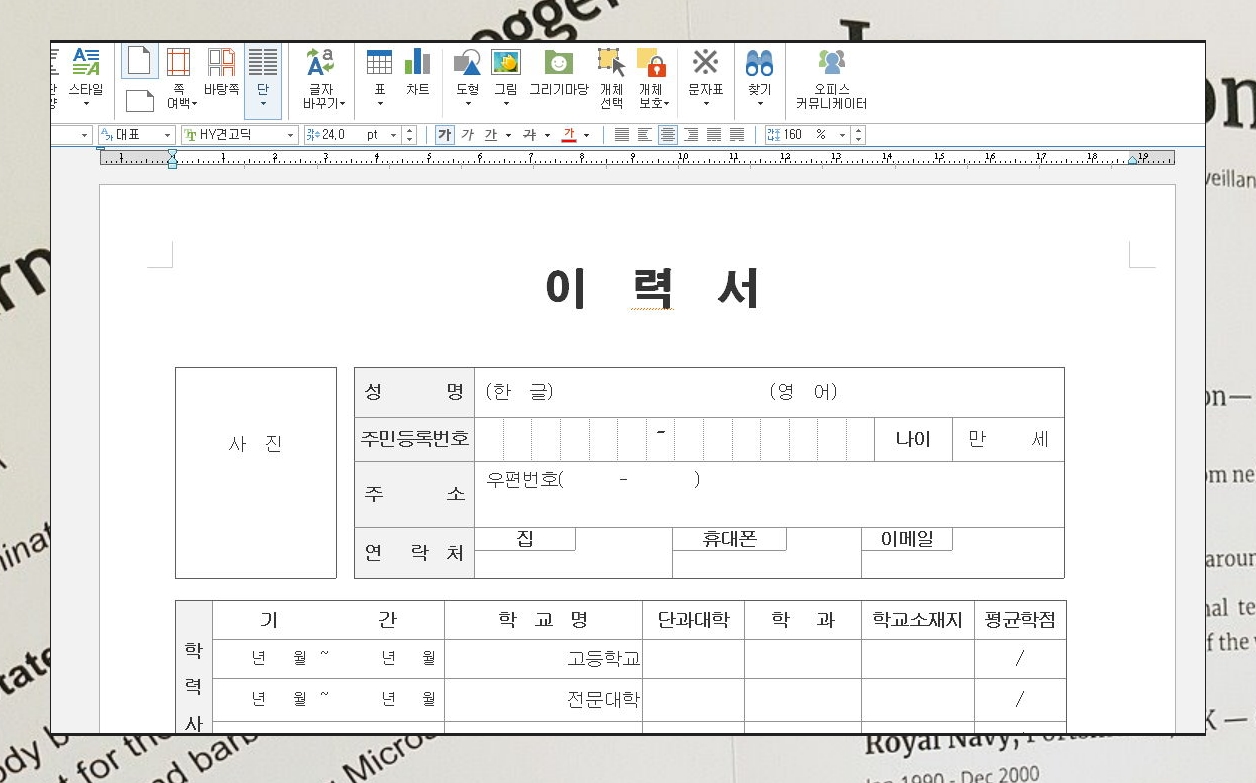This screenshot has height=783, width=1256.
Task: Open 그리기마당 clip art gallery
Action: (x=558, y=70)
